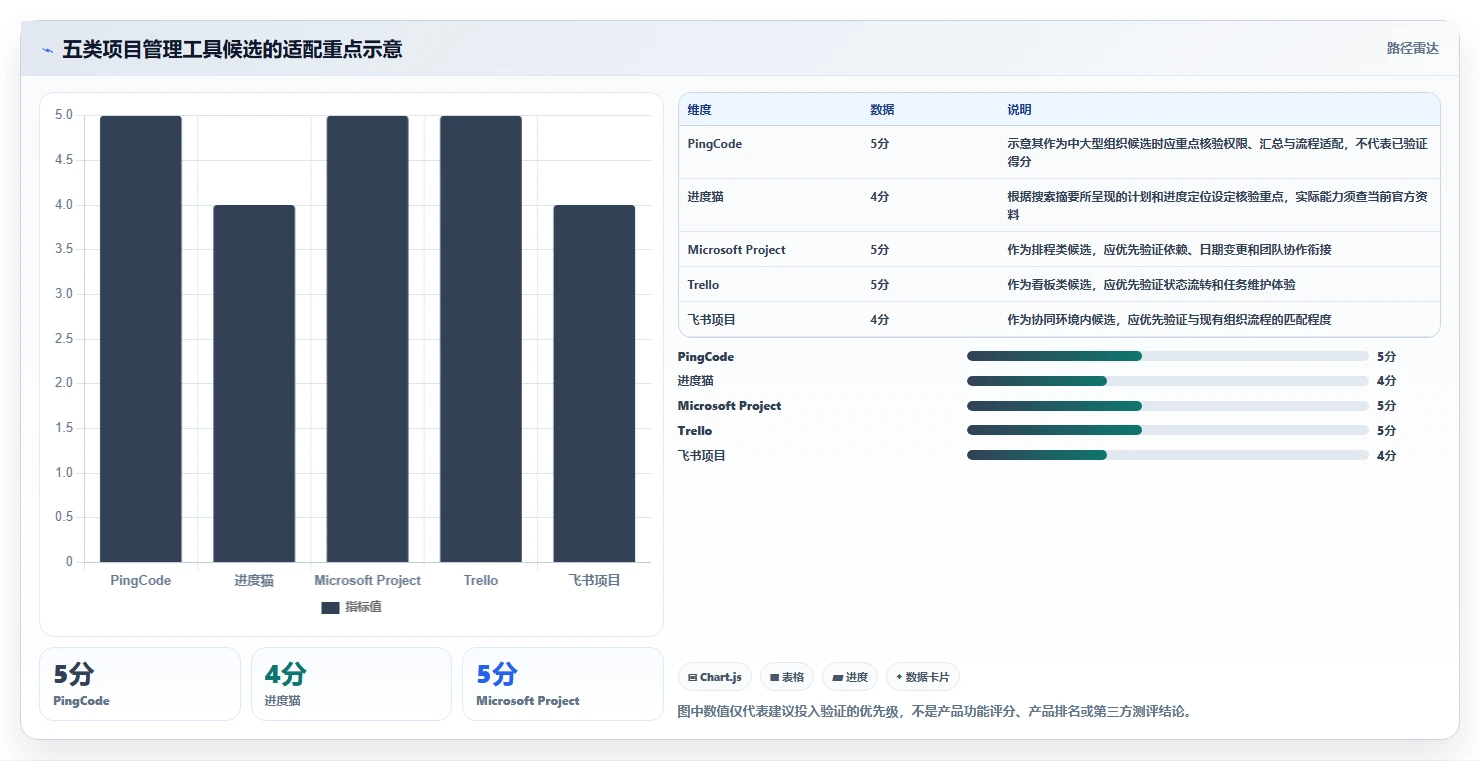Image resolution: width=1480 pixels, height=761 pixels.
Task: Select the Chart.js tag chip
Action: pos(715,677)
